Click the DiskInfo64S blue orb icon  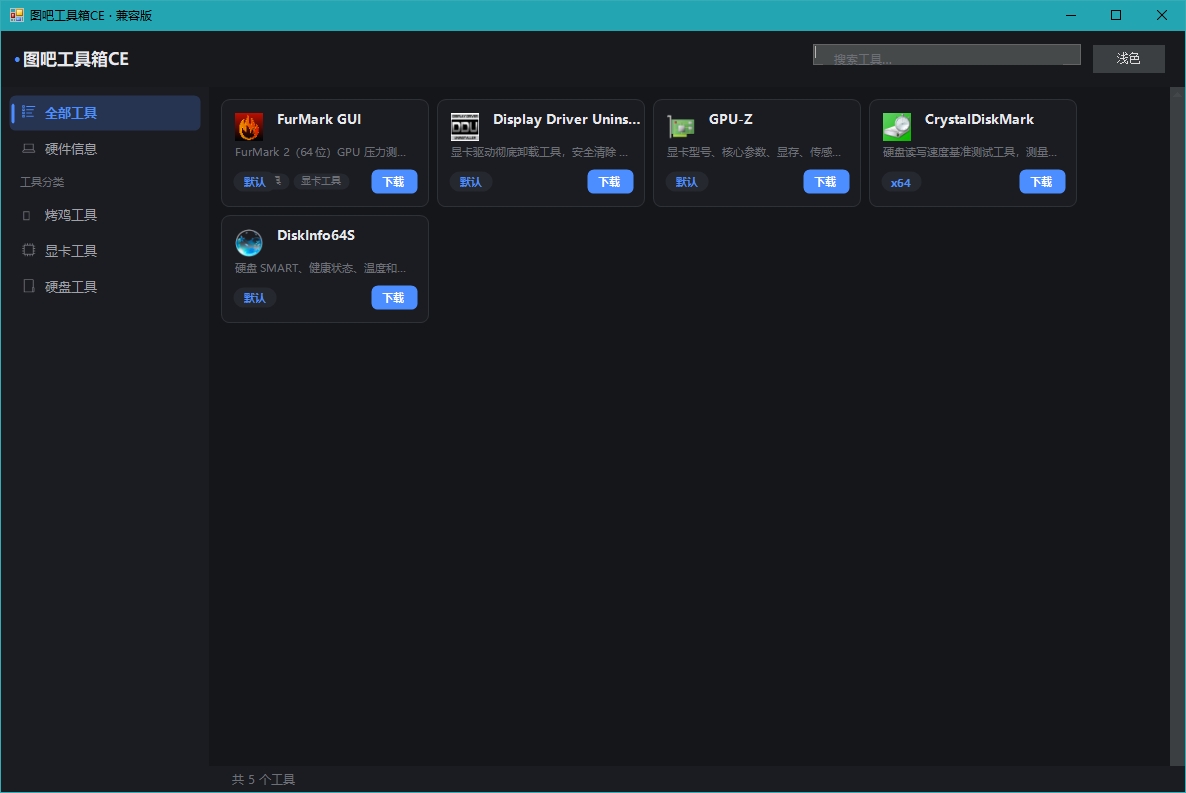(249, 243)
